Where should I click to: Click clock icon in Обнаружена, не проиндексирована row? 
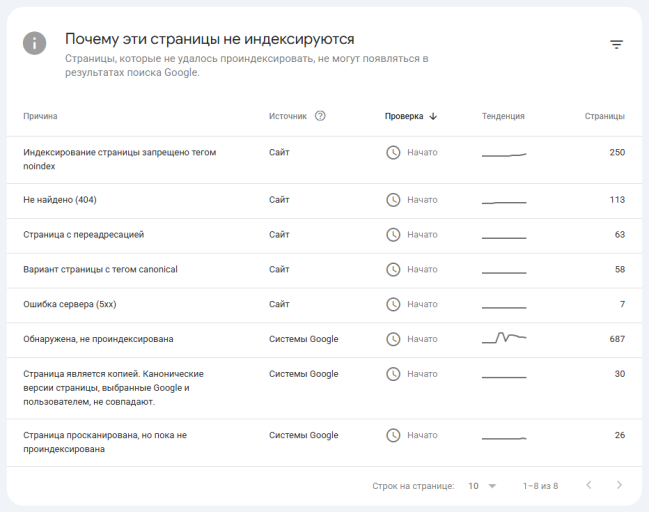(x=393, y=339)
